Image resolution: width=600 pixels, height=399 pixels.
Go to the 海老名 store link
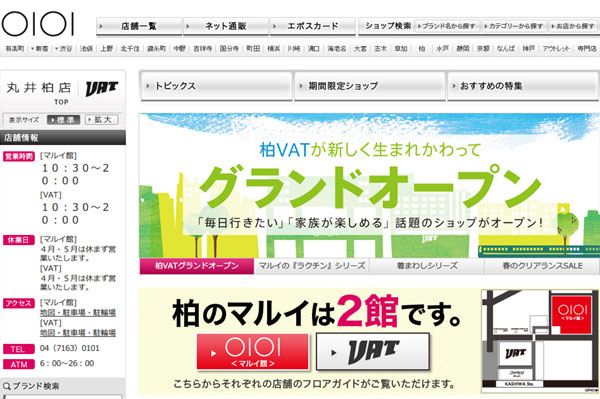click(x=337, y=49)
